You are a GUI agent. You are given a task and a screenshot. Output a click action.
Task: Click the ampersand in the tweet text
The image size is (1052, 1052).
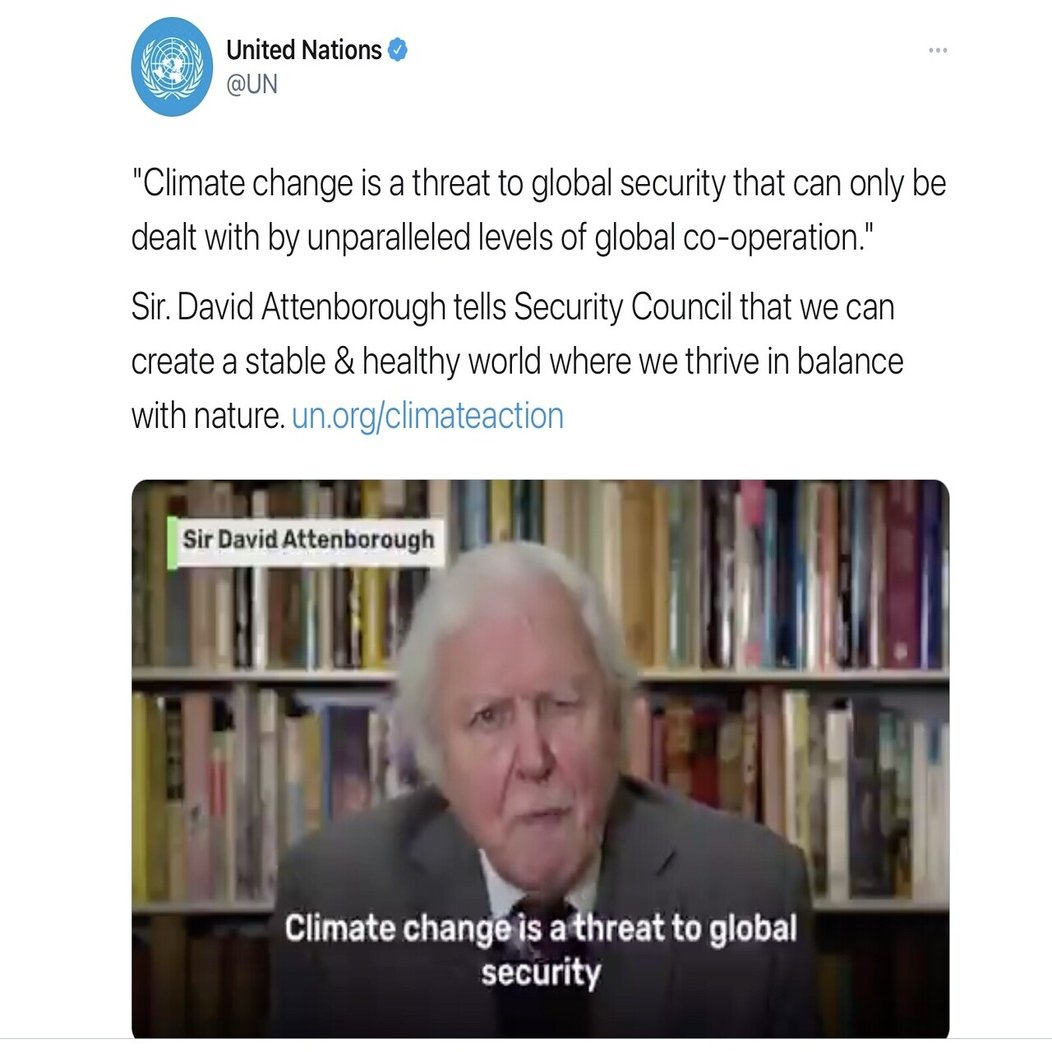point(344,362)
